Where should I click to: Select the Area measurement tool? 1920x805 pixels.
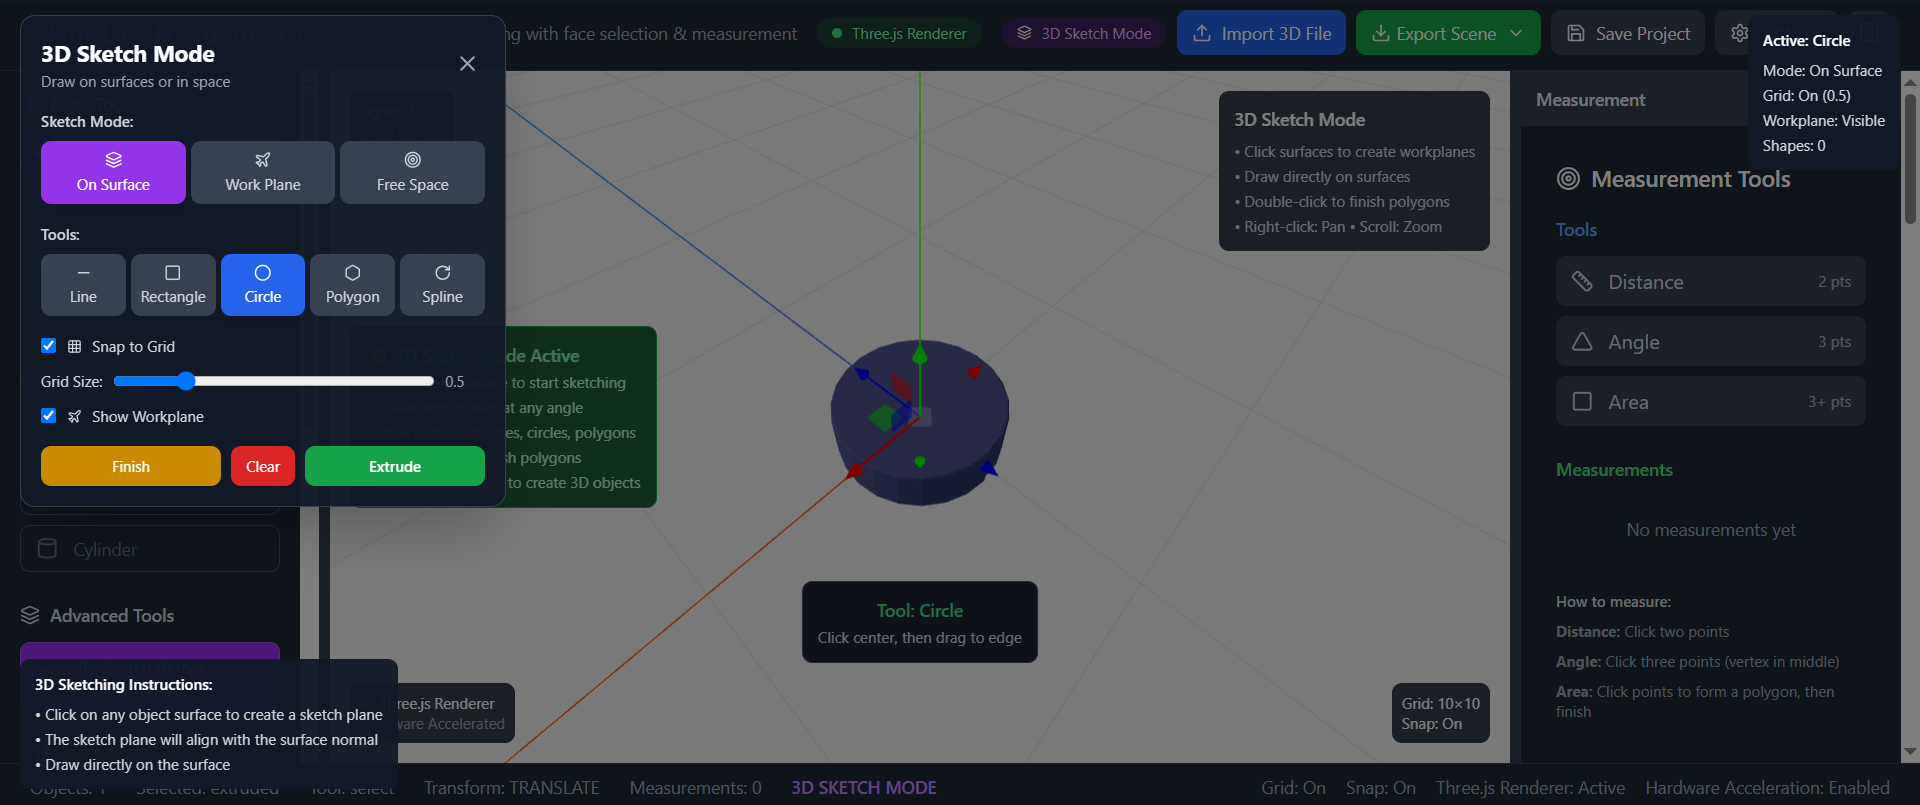click(1710, 402)
